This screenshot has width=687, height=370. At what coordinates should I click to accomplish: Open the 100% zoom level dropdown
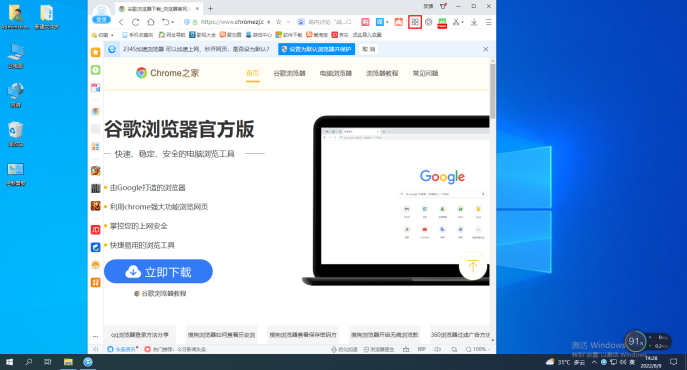[x=478, y=349]
